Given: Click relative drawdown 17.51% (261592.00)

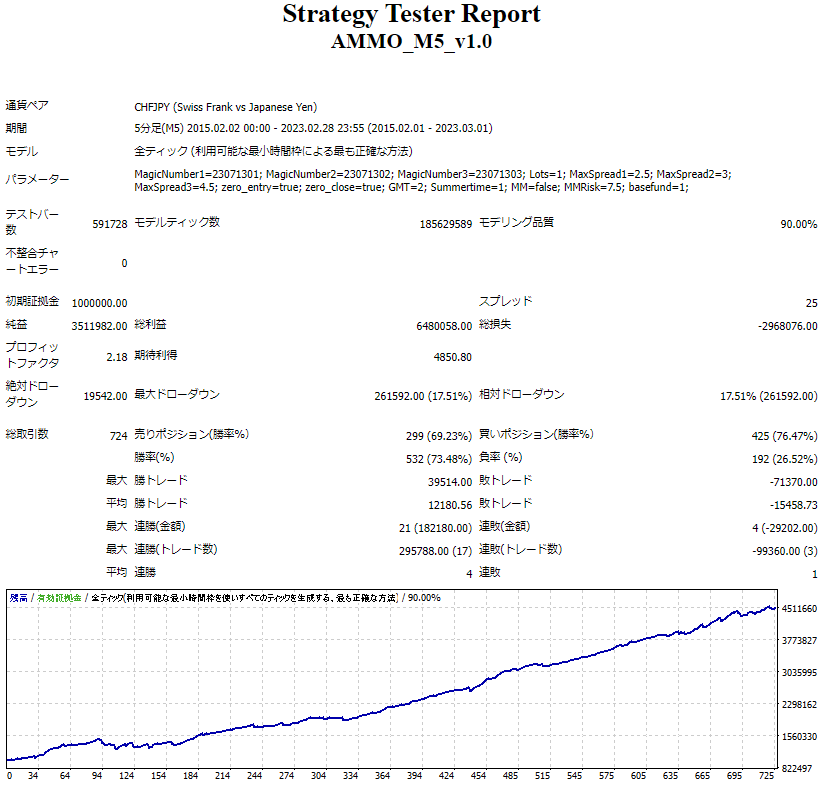Looking at the screenshot, I should [769, 396].
